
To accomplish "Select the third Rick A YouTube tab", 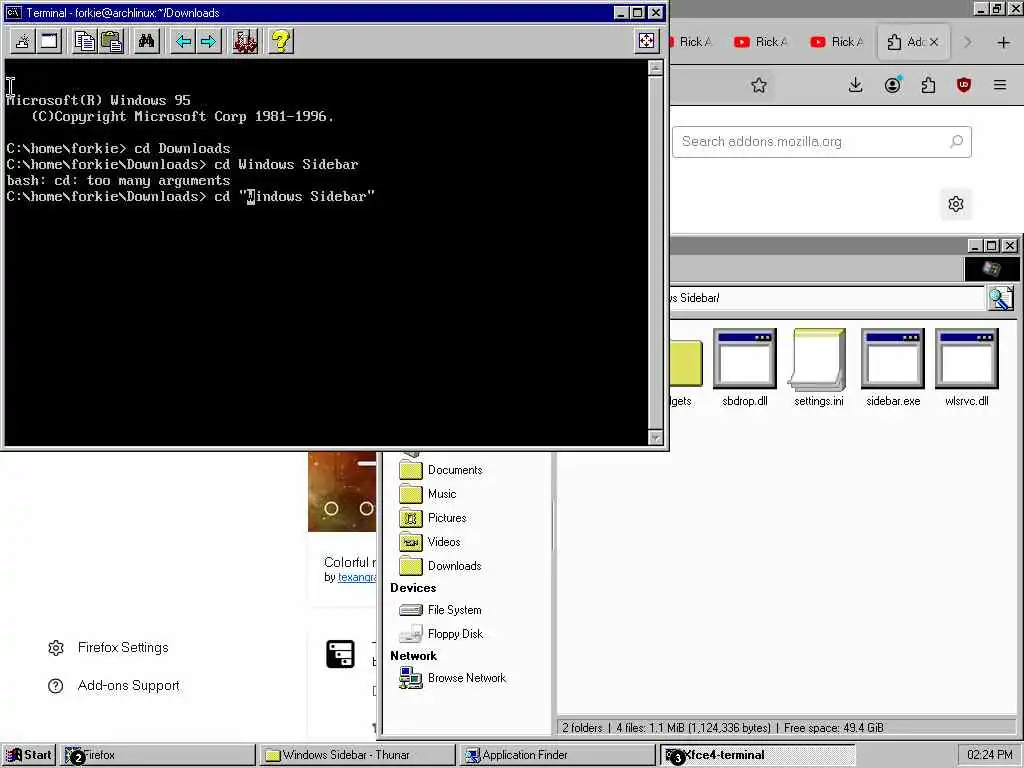I will pos(837,42).
